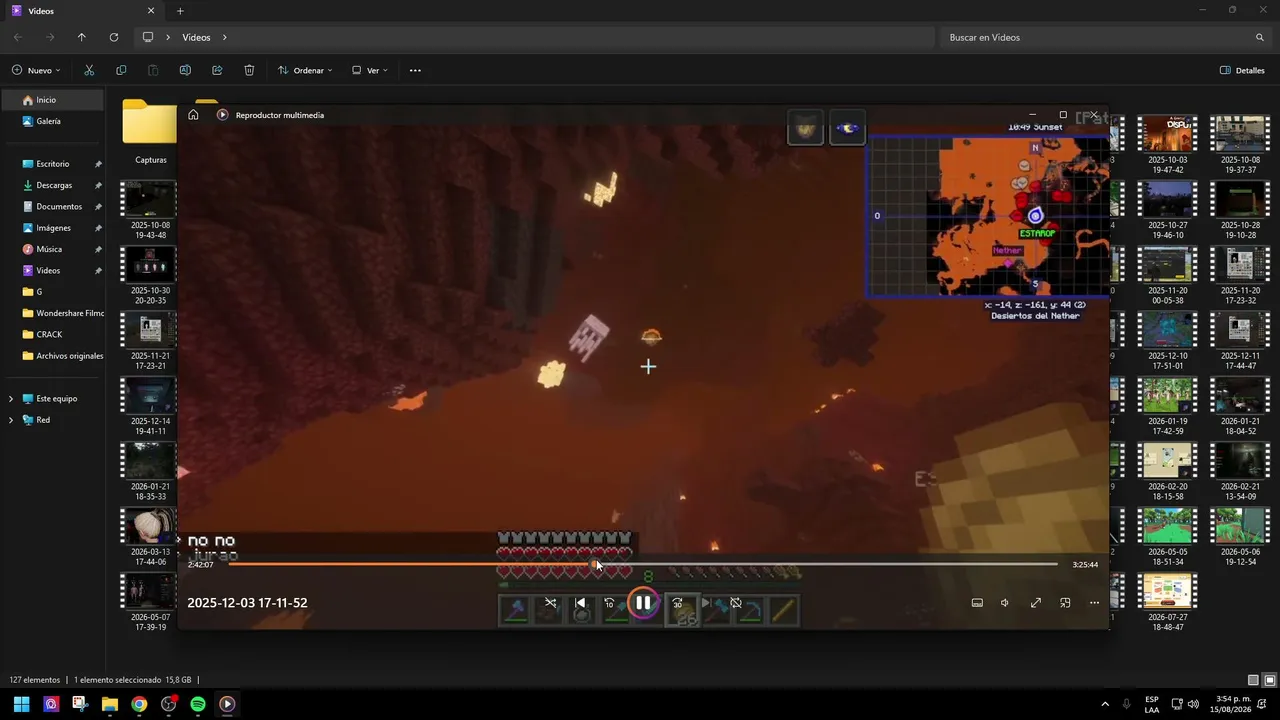The image size is (1280, 720).
Task: Open Google Chrome from the taskbar
Action: [139, 704]
